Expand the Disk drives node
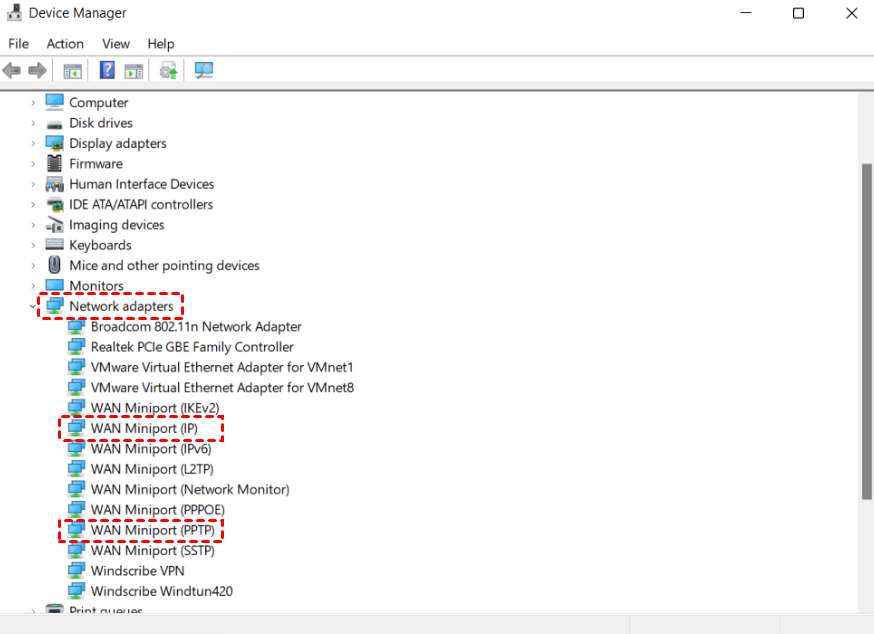This screenshot has height=634, width=874. pyautogui.click(x=33, y=123)
